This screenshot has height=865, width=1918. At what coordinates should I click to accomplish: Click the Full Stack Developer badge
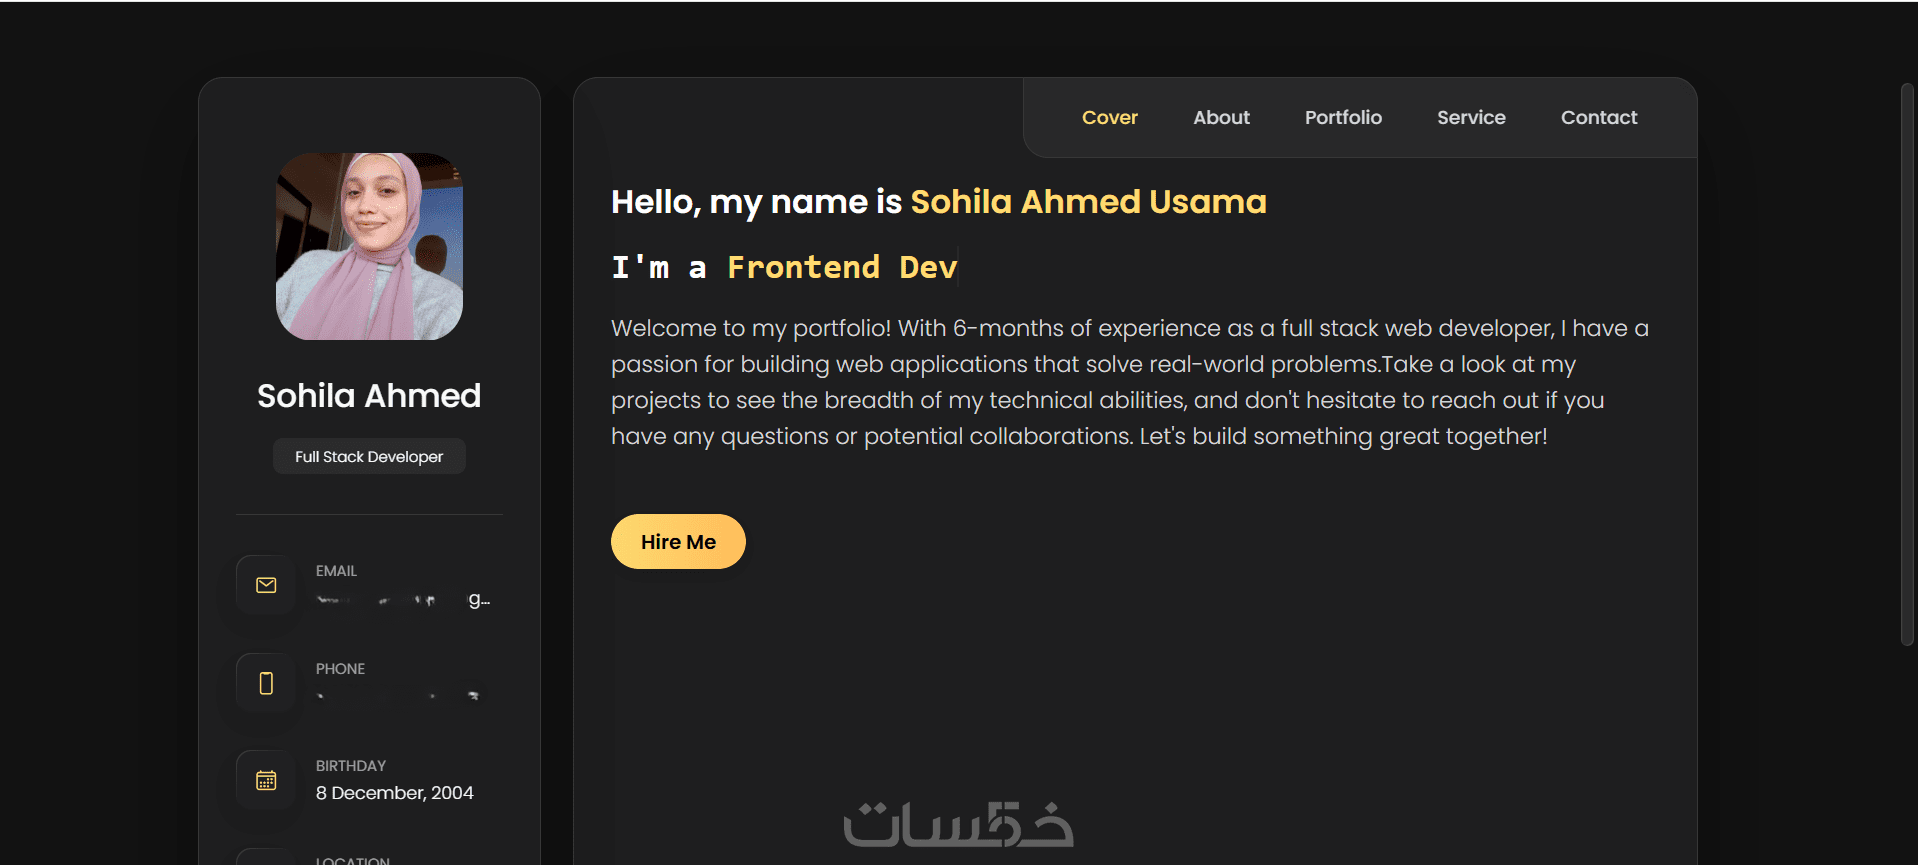tap(369, 457)
